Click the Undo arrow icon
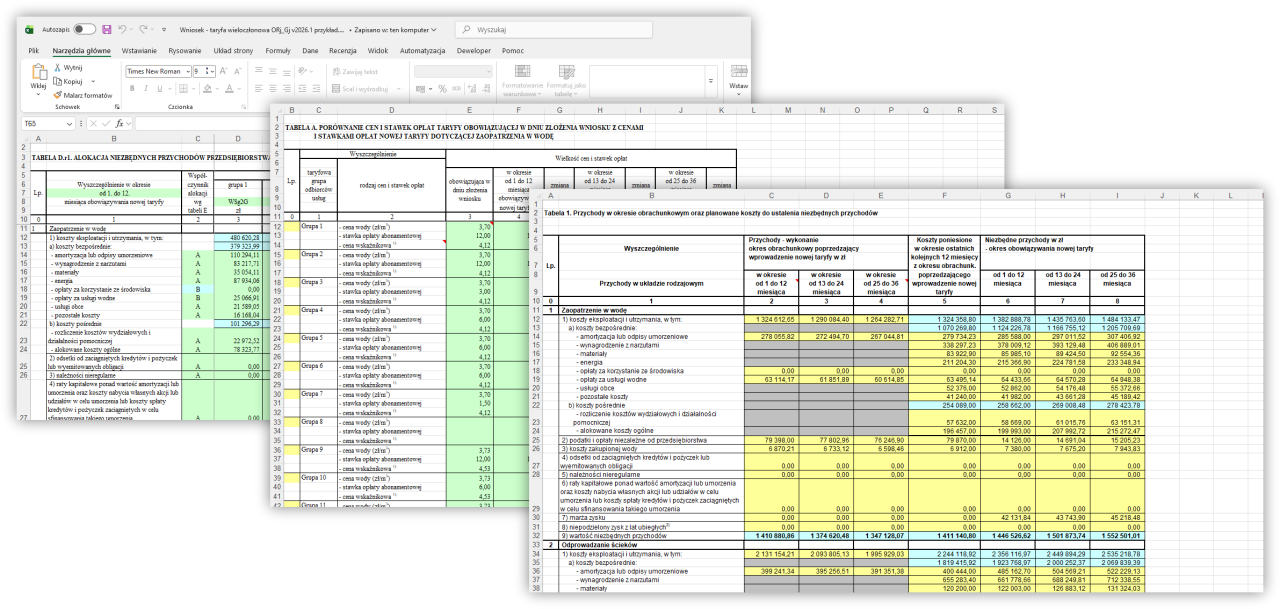The image size is (1280, 609). click(x=124, y=30)
